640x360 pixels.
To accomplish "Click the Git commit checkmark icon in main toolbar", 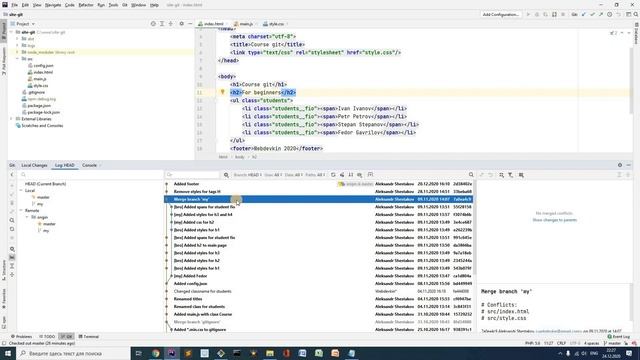I will [x=592, y=15].
